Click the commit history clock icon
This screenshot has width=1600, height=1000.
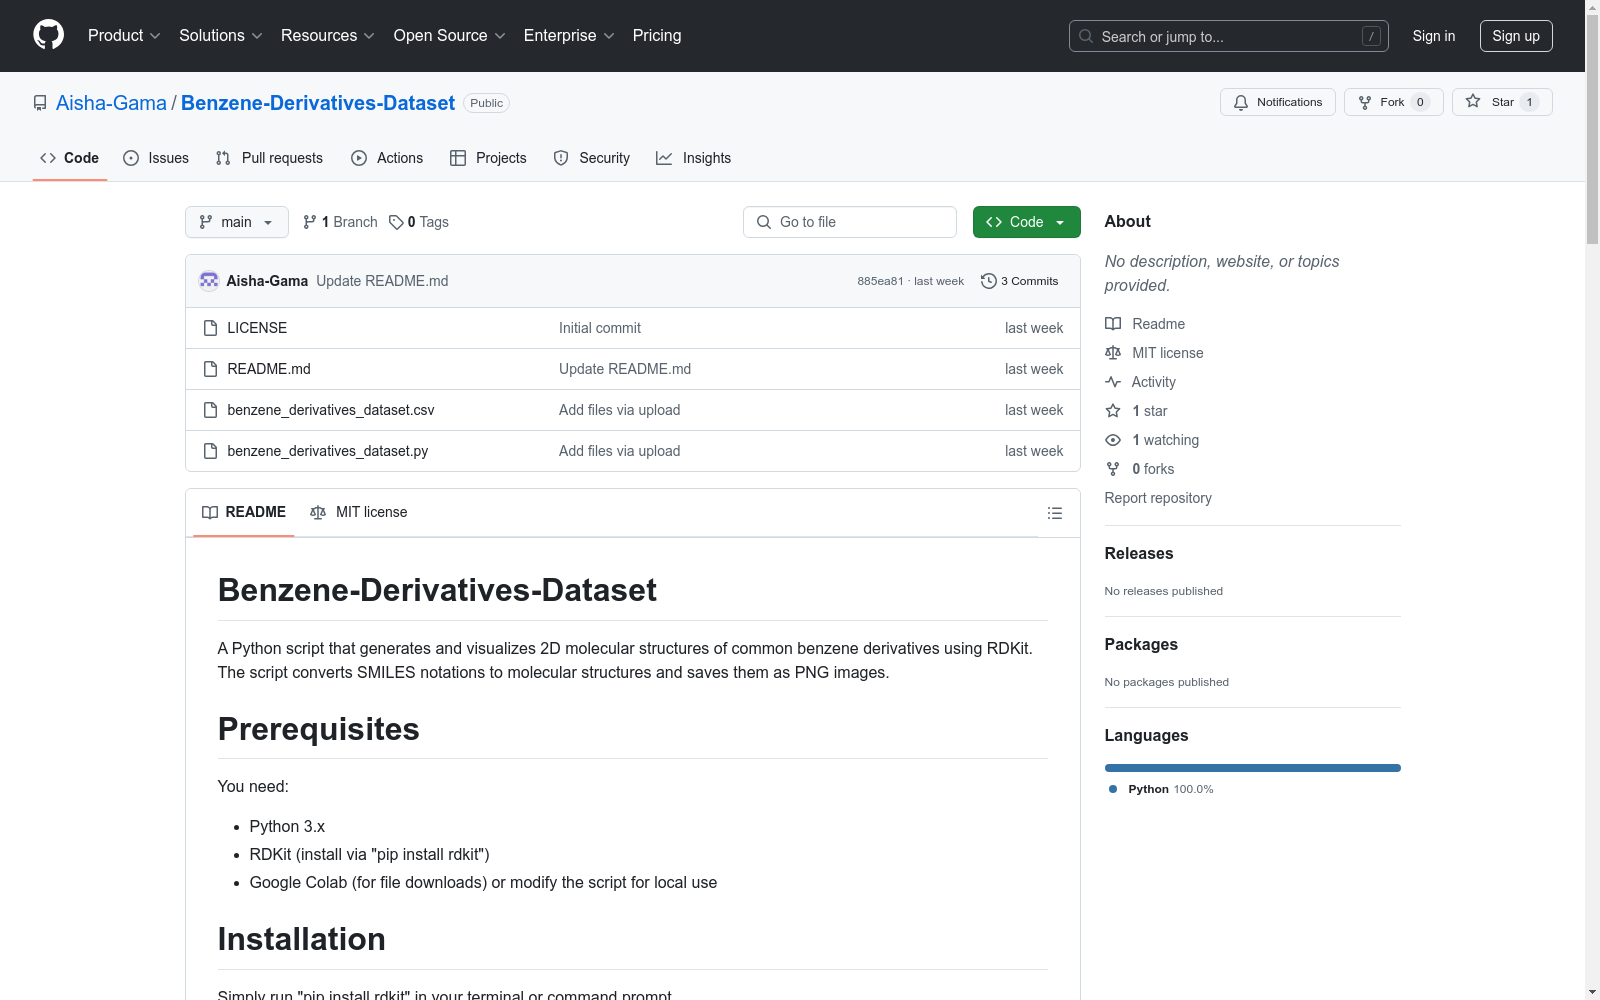989,281
